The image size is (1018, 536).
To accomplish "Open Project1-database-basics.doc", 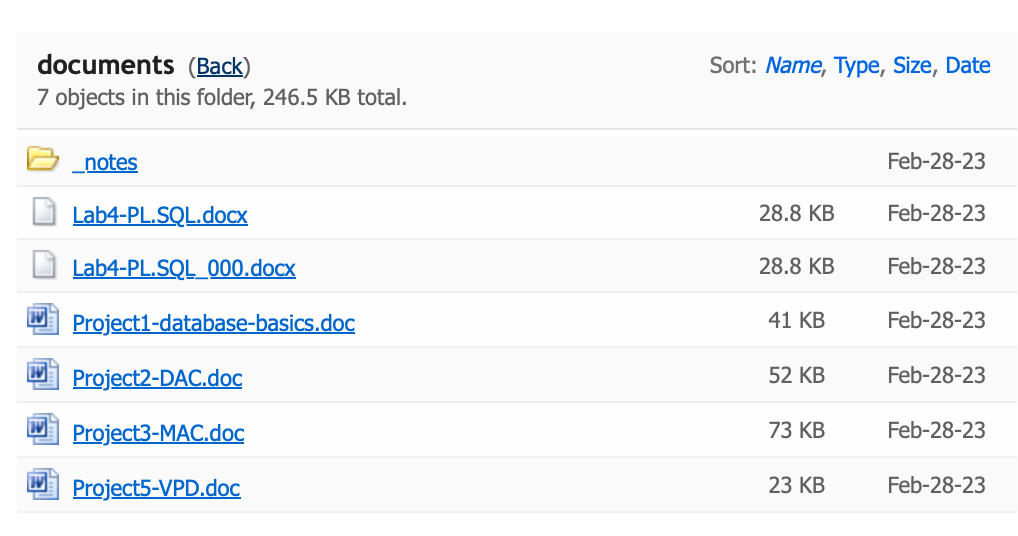I will coord(214,323).
